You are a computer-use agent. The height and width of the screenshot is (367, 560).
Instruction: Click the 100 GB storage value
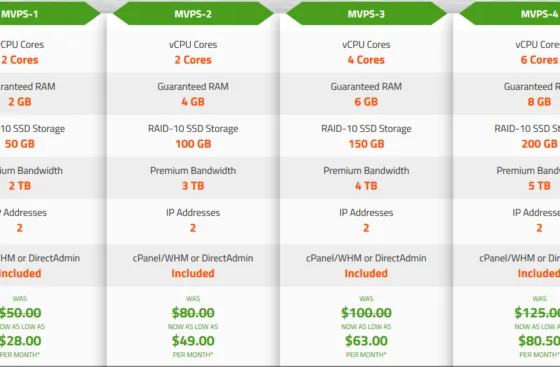click(x=193, y=144)
